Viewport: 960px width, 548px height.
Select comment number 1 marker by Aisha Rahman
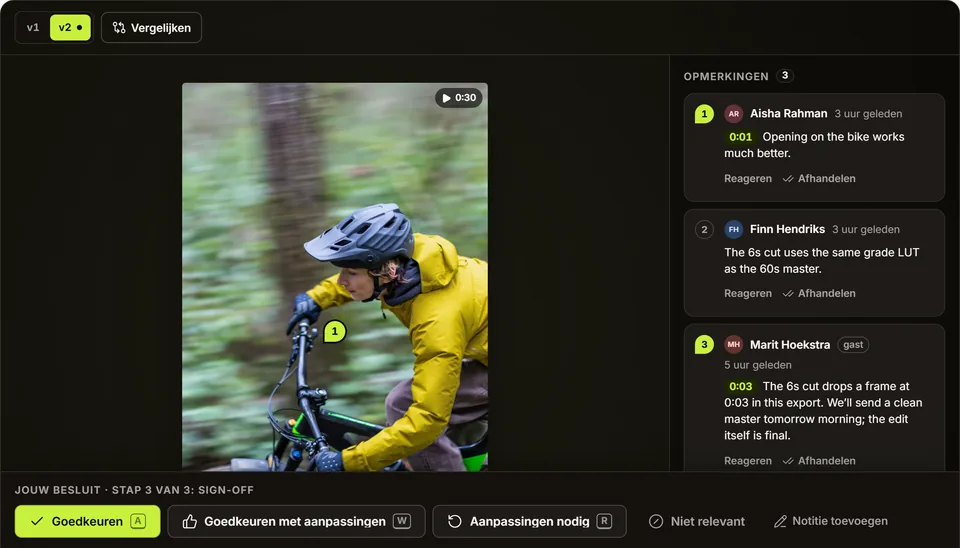(x=704, y=114)
